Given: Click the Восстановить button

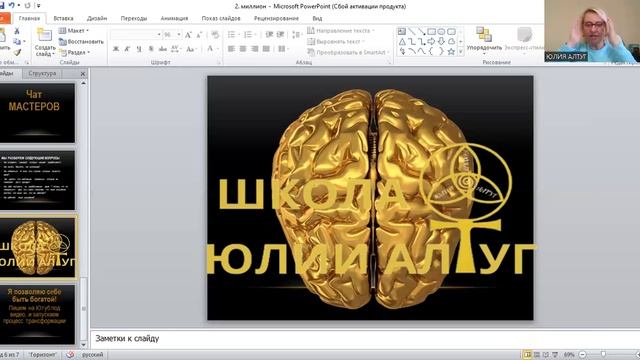Looking at the screenshot, I should (x=81, y=41).
